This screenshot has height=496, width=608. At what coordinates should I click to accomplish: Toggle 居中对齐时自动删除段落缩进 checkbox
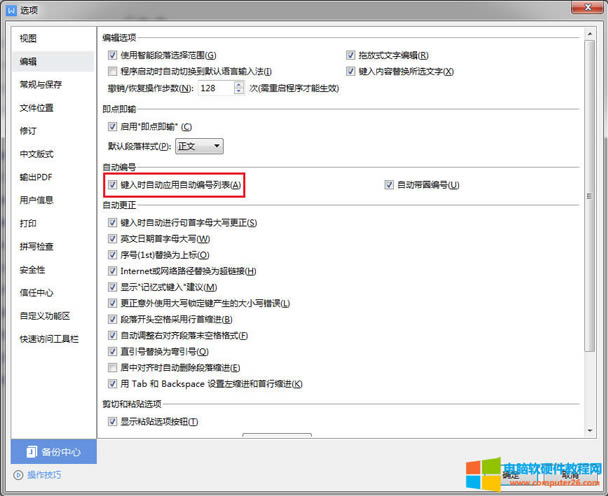coord(112,368)
